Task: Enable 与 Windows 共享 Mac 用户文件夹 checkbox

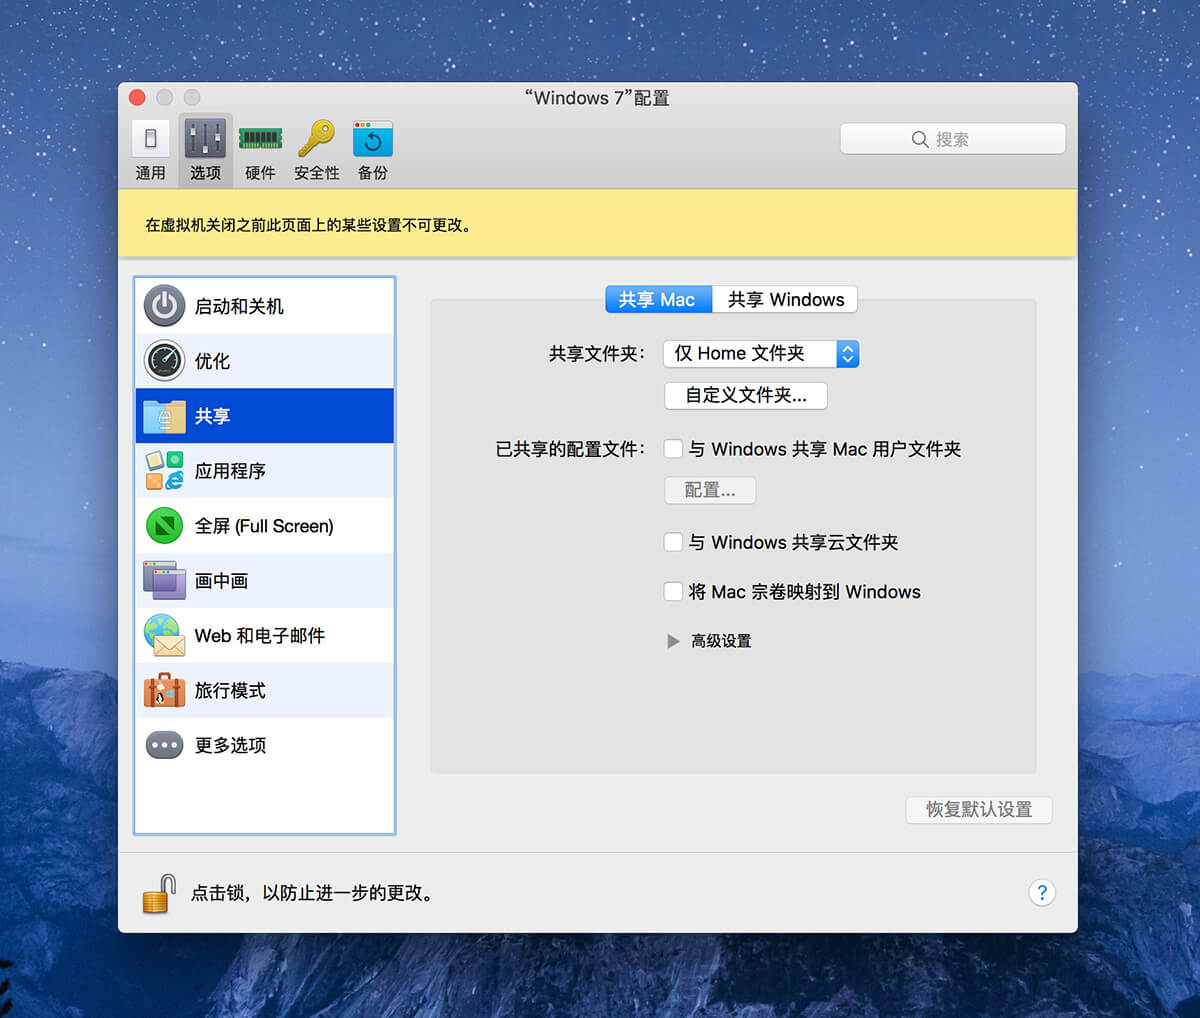Action: coord(674,449)
